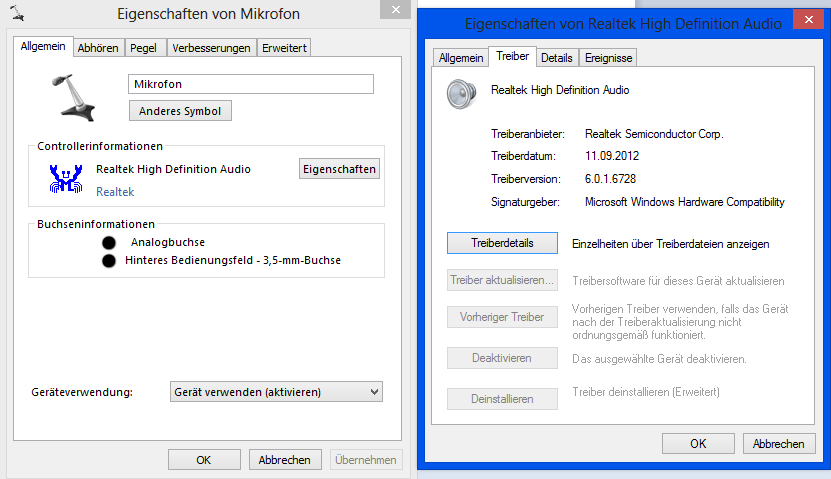This screenshot has width=831, height=479.
Task: Click Realtek High Definition Audio controller name
Action: 173,169
